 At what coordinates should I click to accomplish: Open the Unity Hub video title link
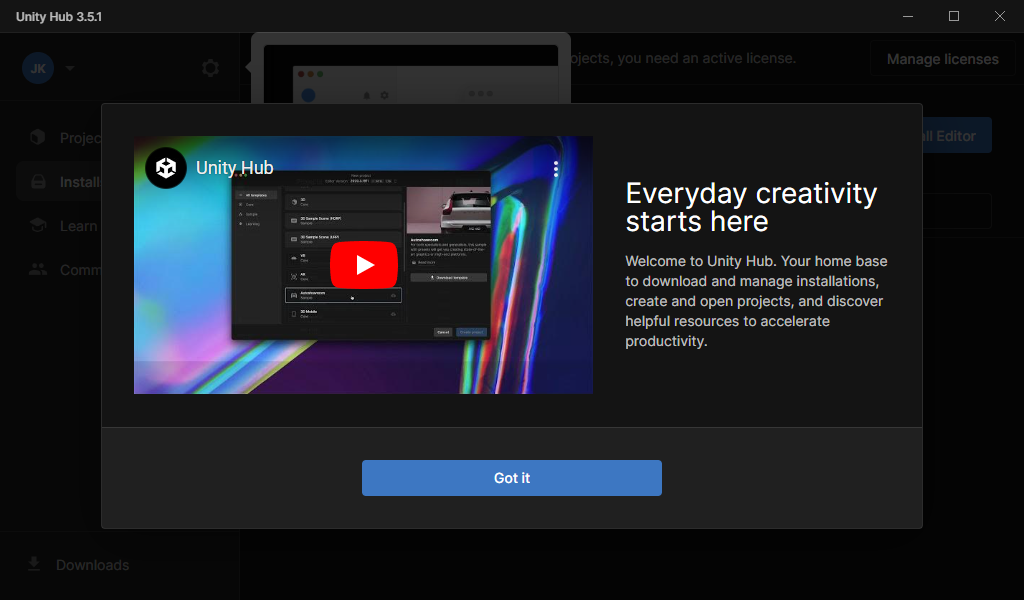234,168
